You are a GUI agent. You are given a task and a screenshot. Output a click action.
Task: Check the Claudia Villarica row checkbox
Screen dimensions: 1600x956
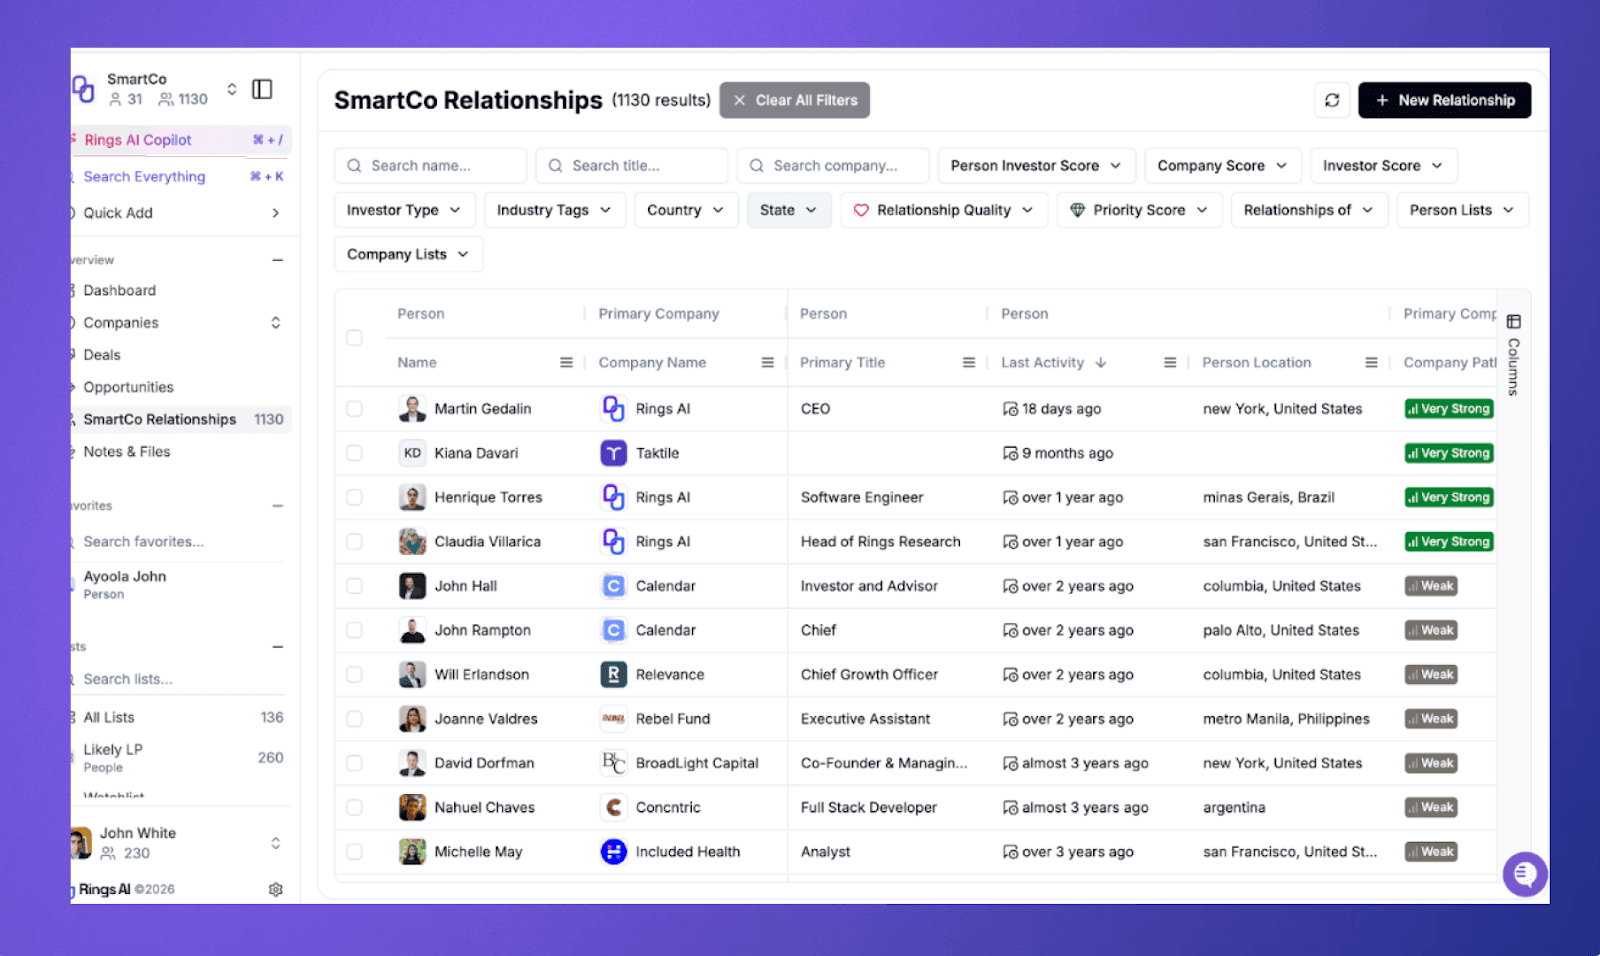click(354, 541)
